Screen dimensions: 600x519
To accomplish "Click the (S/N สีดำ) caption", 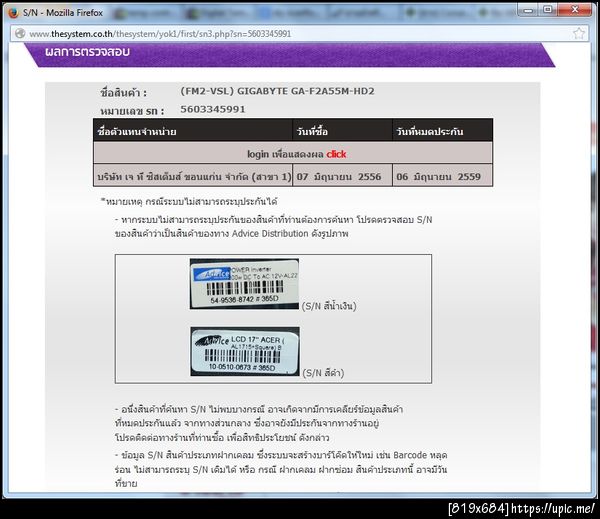I will [323, 373].
